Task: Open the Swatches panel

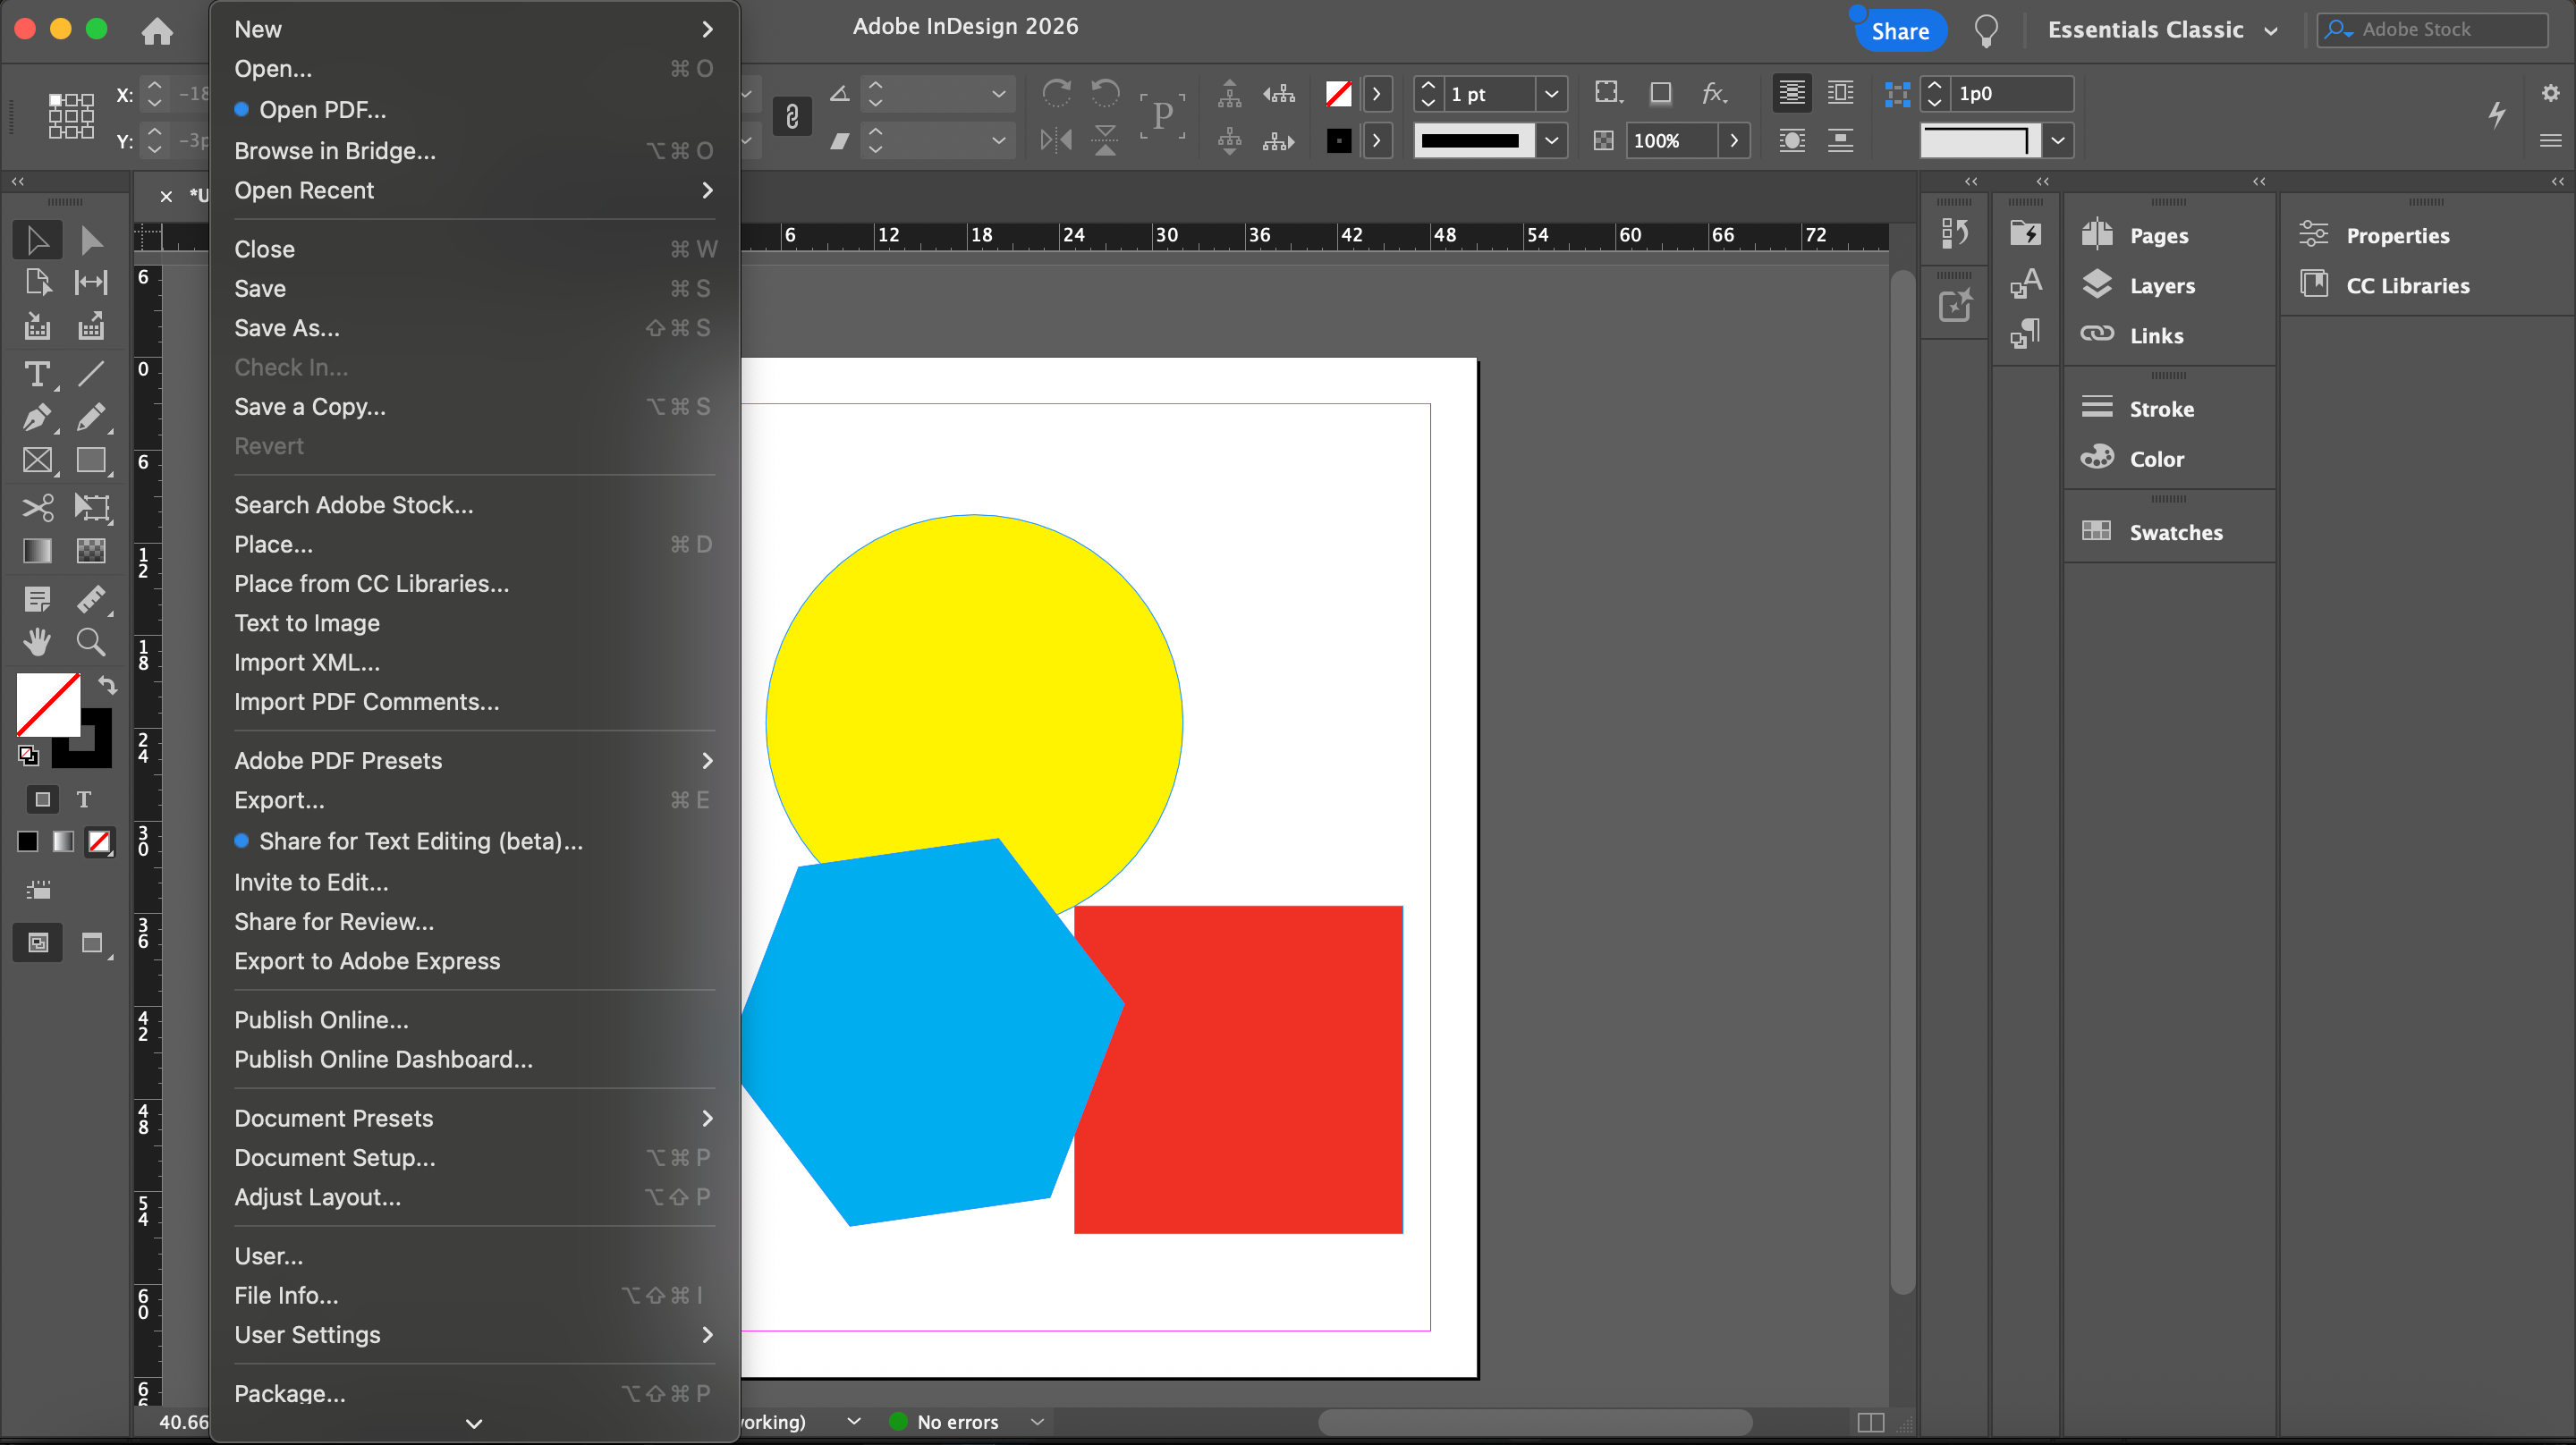Action: 2175,532
